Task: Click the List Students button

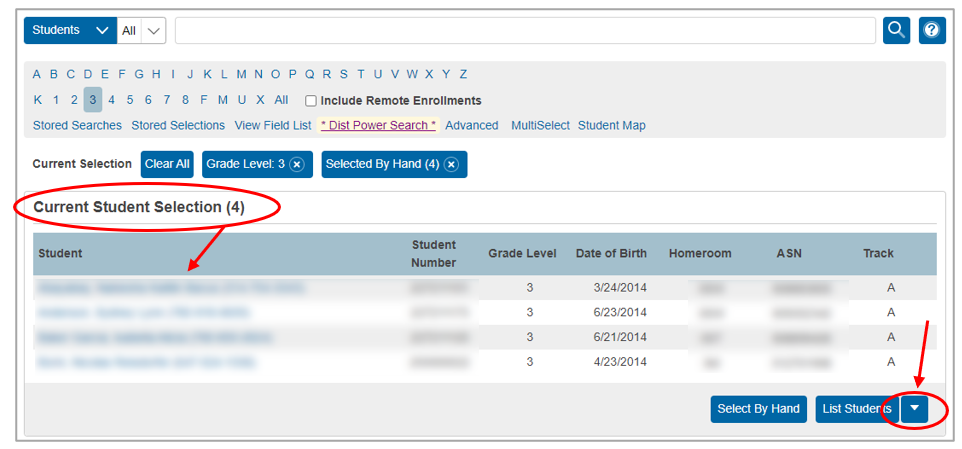Action: tap(856, 409)
